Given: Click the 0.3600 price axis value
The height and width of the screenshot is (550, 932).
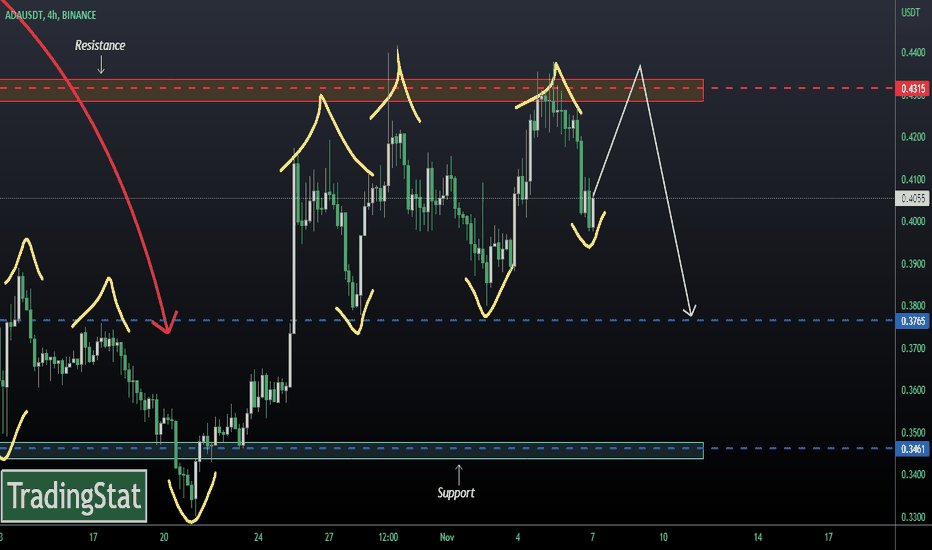Looking at the screenshot, I should (913, 390).
